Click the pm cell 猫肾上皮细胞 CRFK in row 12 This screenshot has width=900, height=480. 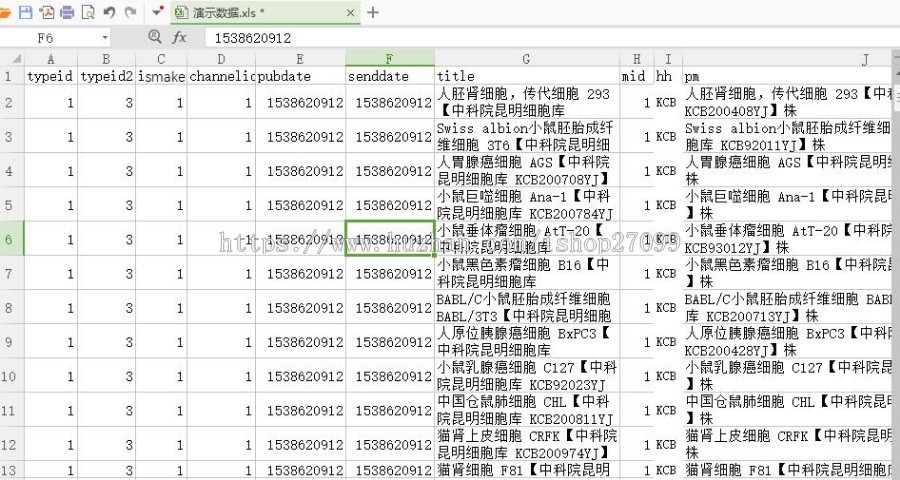tap(788, 444)
